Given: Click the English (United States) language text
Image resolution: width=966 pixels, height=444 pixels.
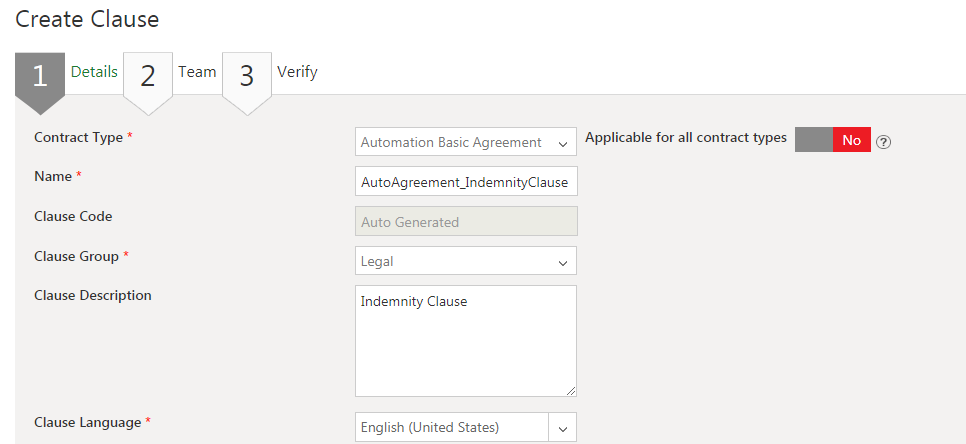Looking at the screenshot, I should click(x=430, y=428).
